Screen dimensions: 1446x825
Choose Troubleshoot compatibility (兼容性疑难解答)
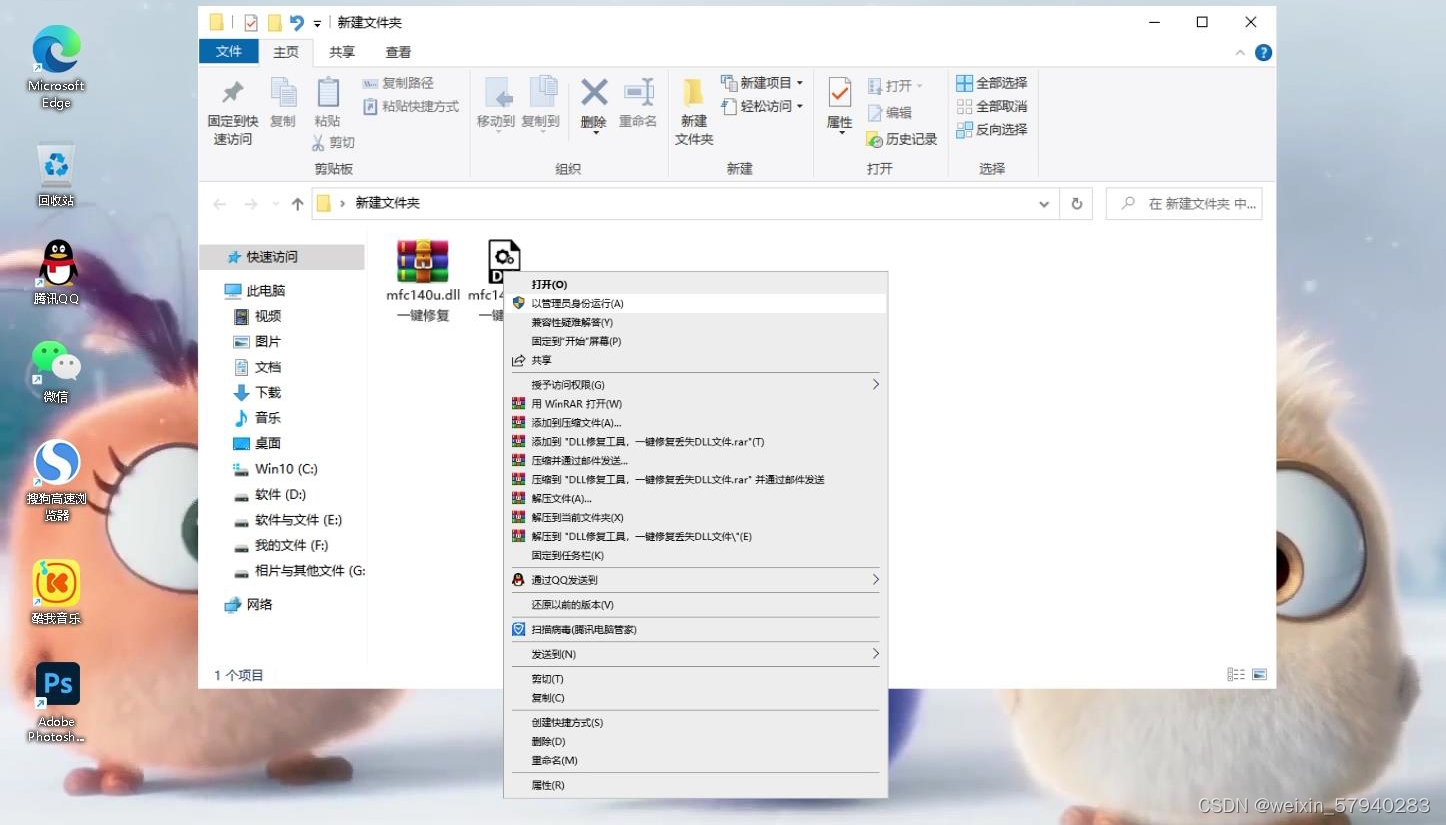[695, 323]
